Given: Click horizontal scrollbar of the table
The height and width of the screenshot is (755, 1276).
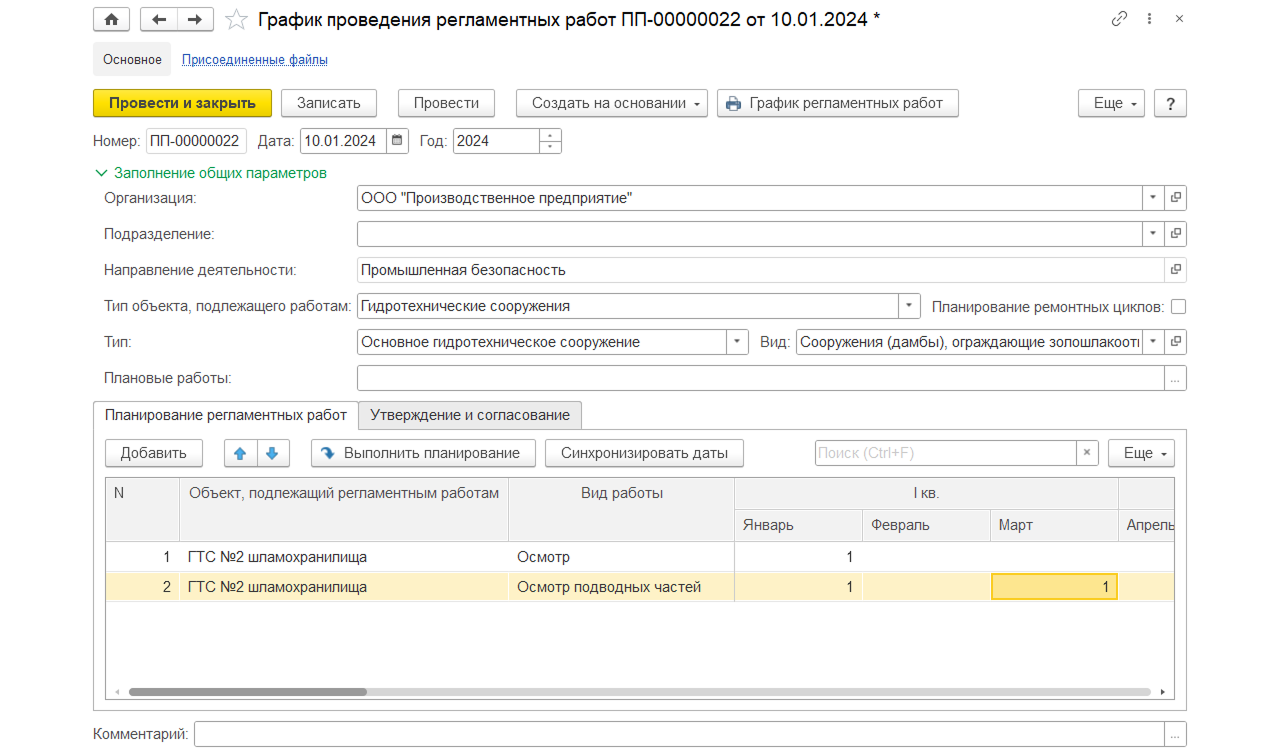Looking at the screenshot, I should (x=640, y=692).
